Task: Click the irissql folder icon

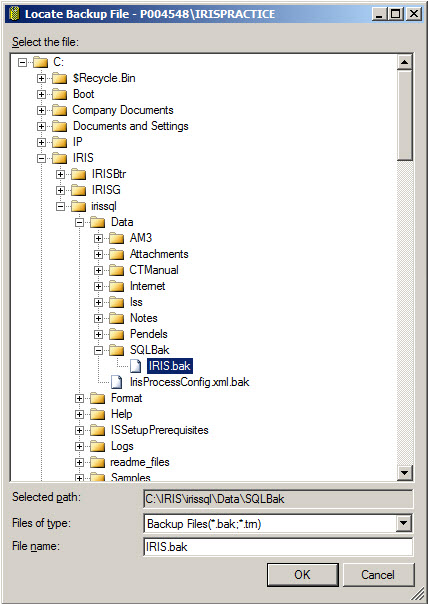Action: tap(78, 206)
